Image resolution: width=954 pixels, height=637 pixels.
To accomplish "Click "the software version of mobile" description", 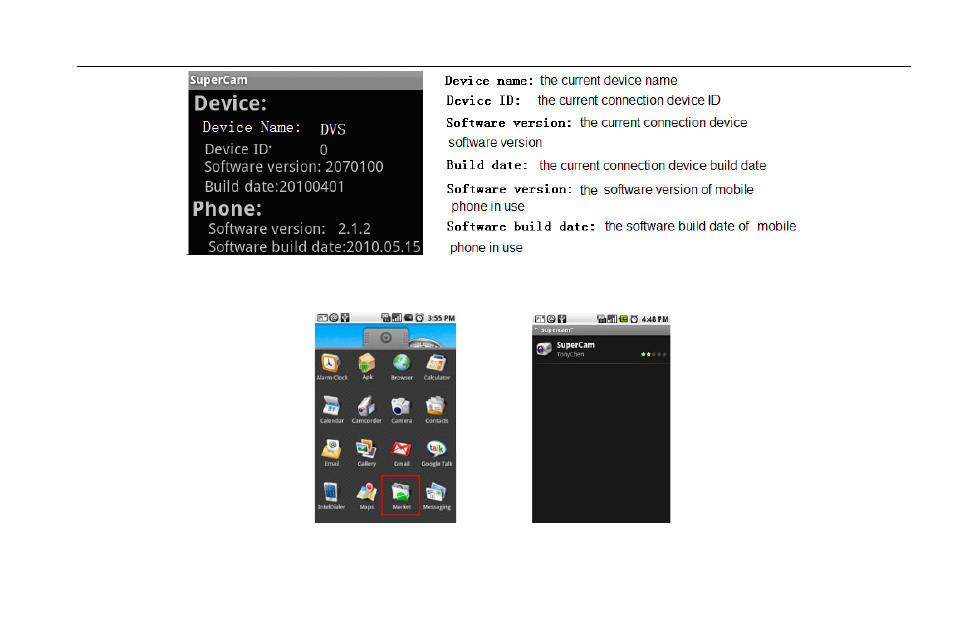I will coord(667,190).
